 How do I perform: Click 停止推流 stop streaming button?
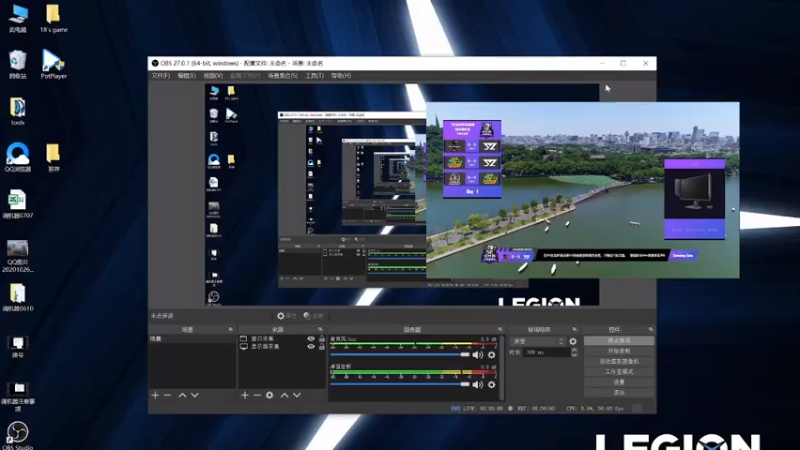[x=618, y=340]
